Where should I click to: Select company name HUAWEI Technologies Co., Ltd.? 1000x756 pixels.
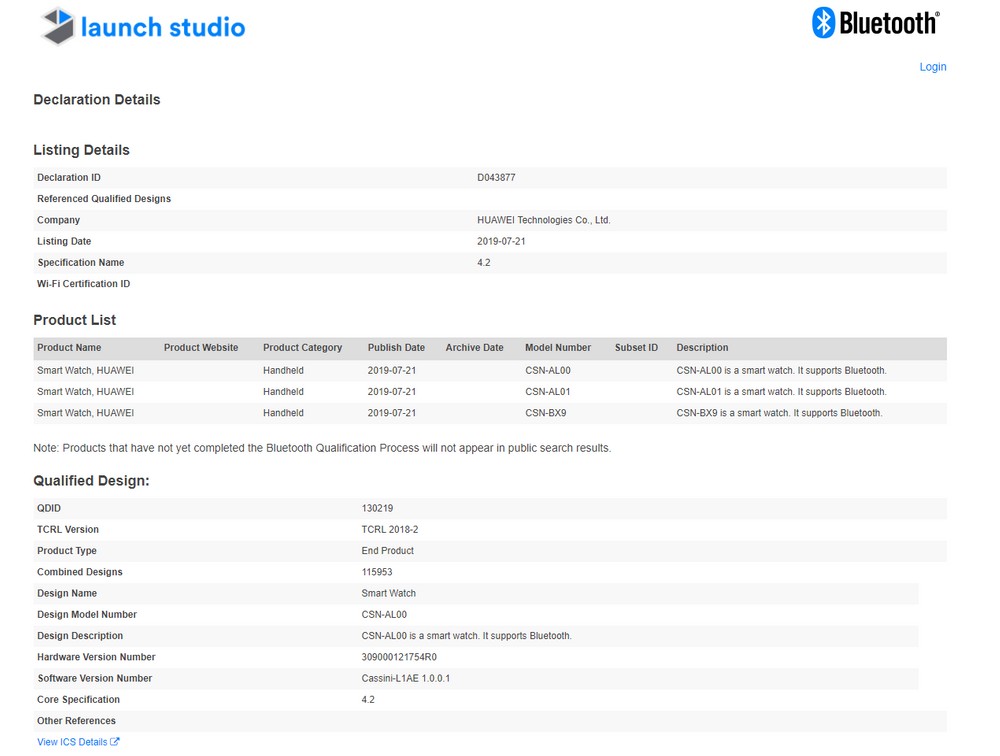click(x=543, y=220)
